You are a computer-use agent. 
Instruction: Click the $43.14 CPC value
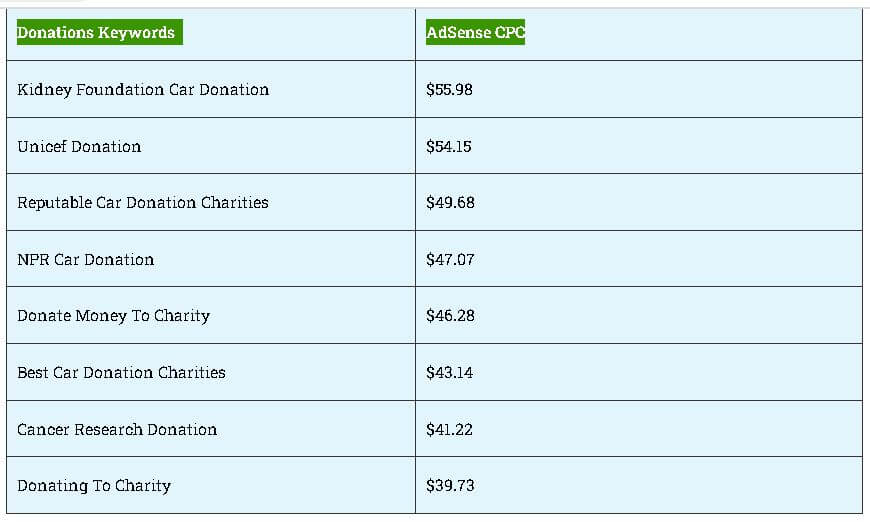point(449,373)
